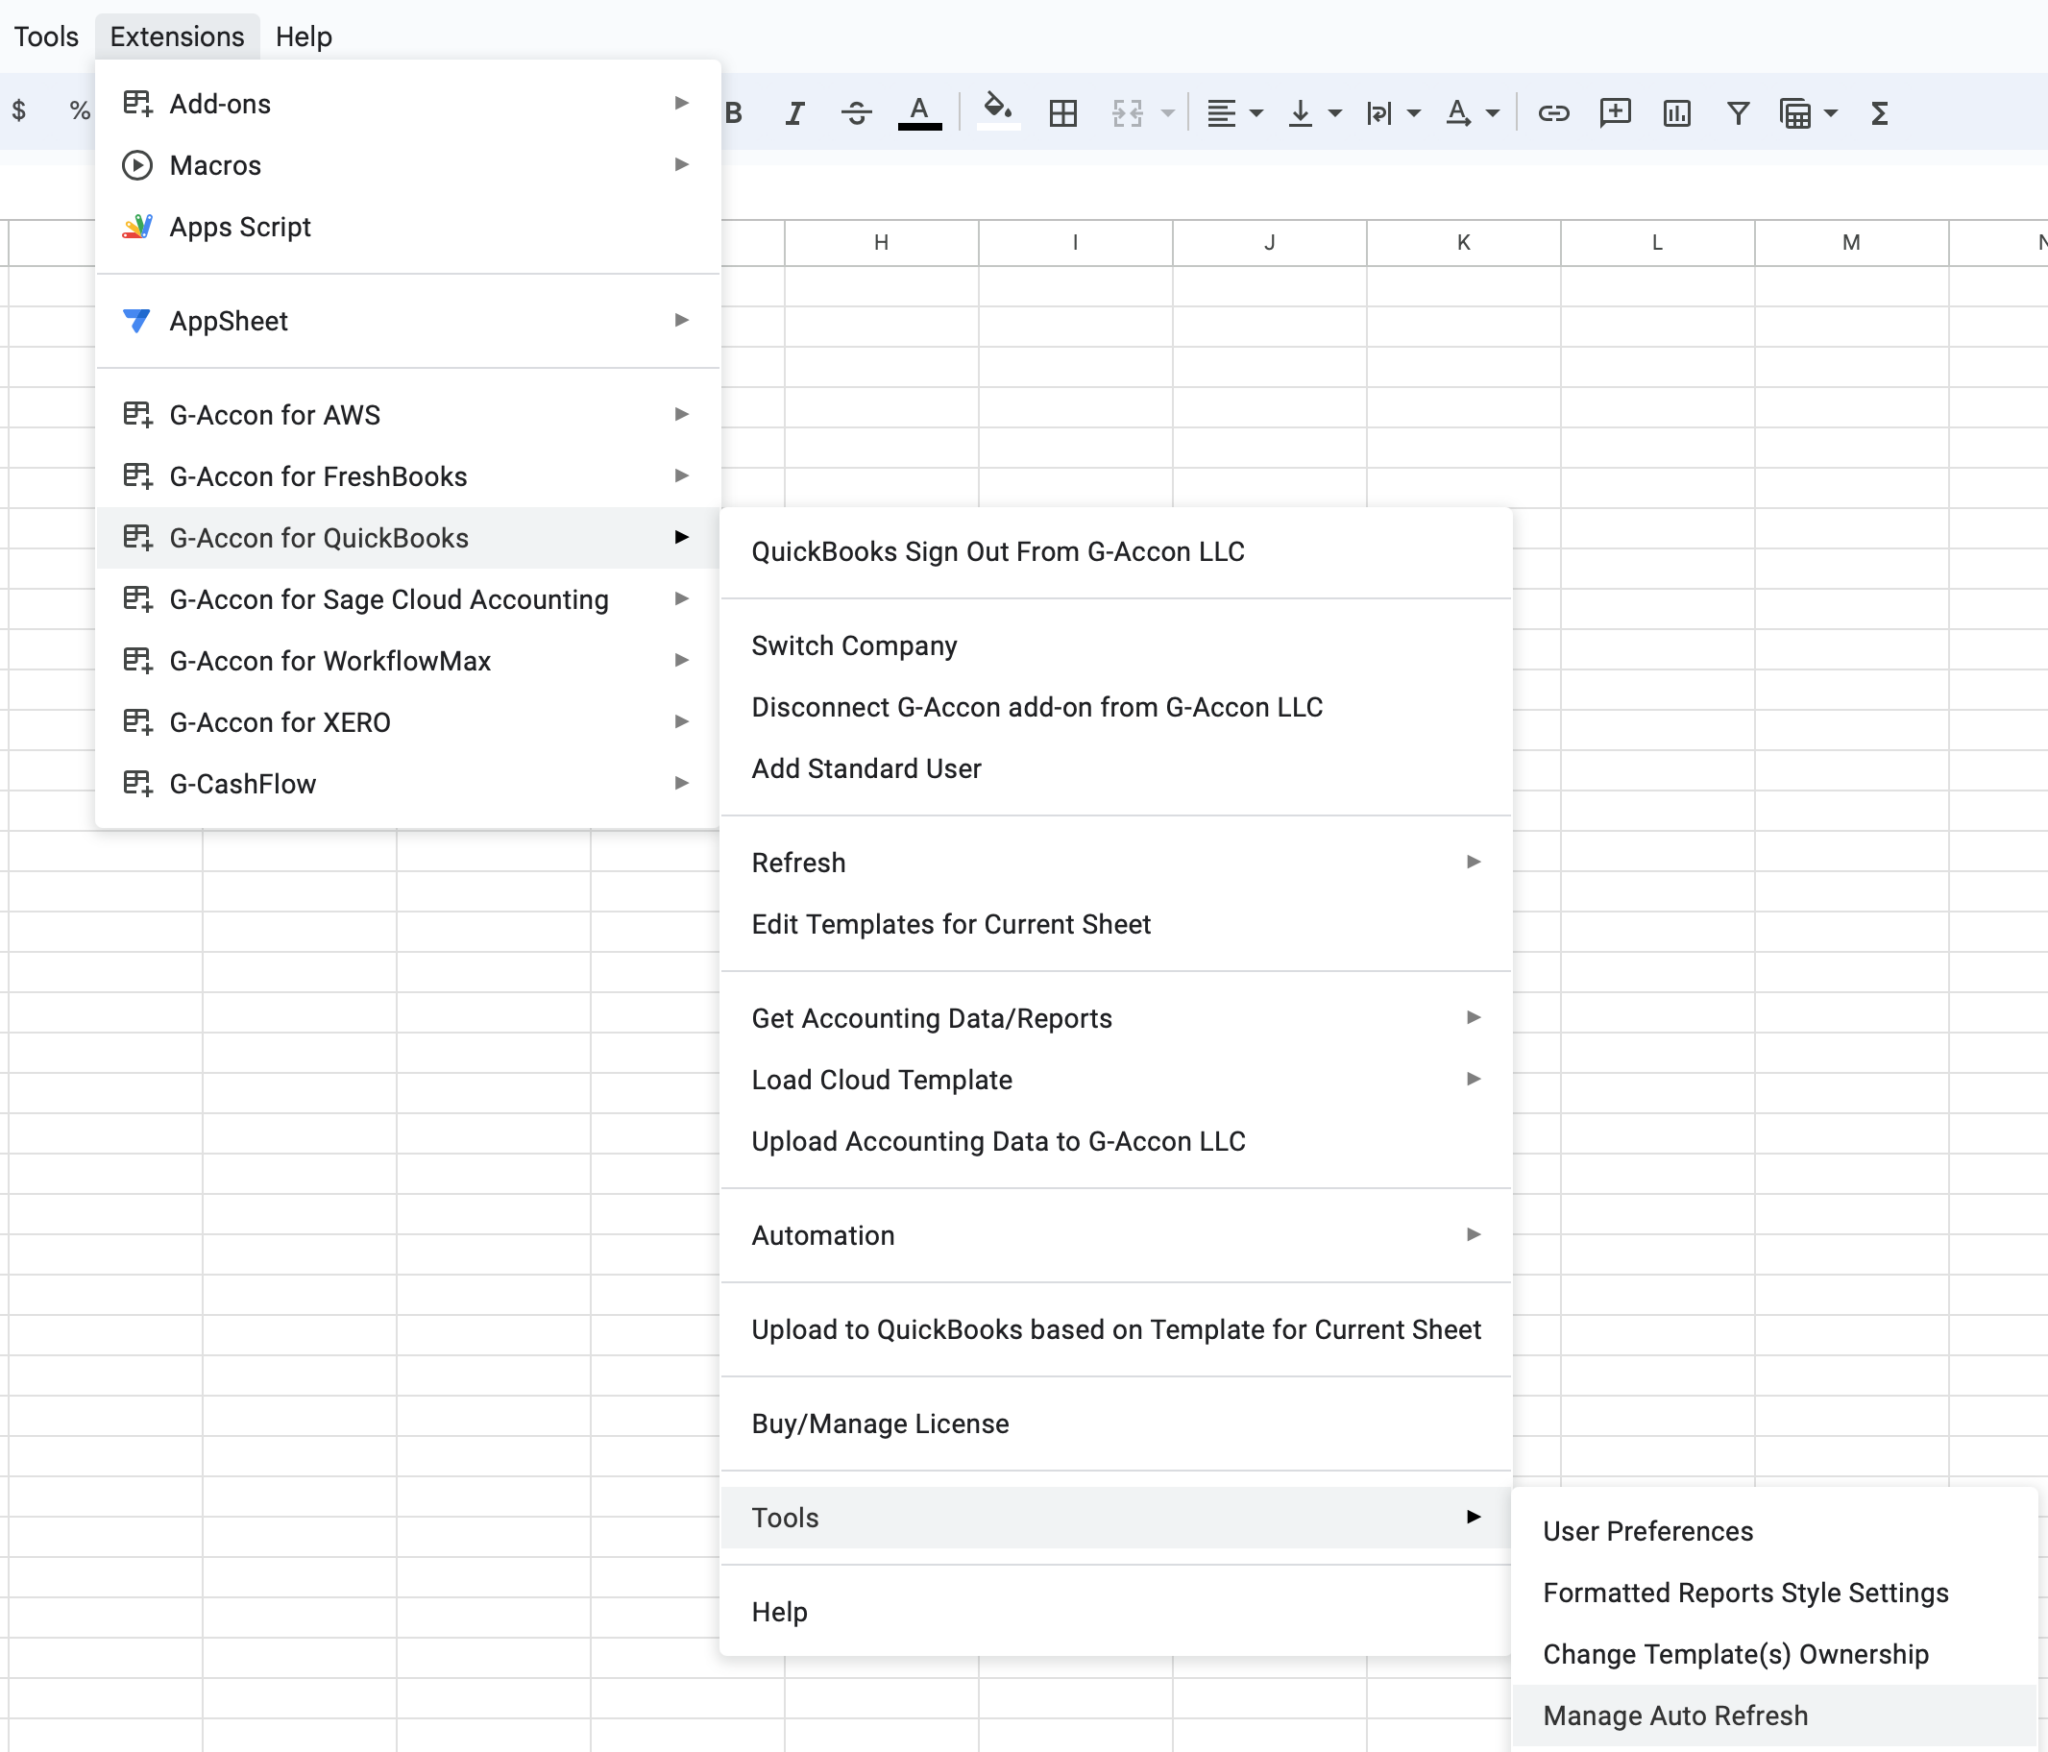The height and width of the screenshot is (1752, 2048).
Task: Insert a link with the link icon
Action: 1553,114
